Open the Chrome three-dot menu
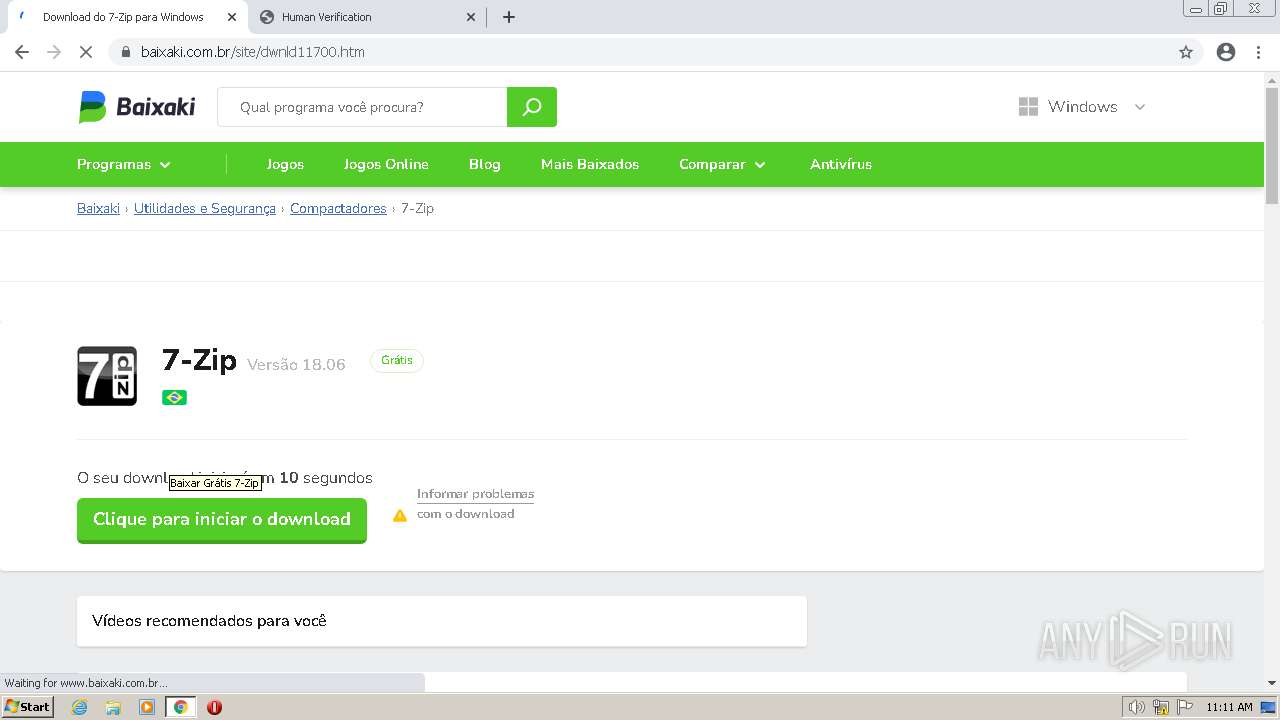Screen dimensions: 1280x720 1258,52
